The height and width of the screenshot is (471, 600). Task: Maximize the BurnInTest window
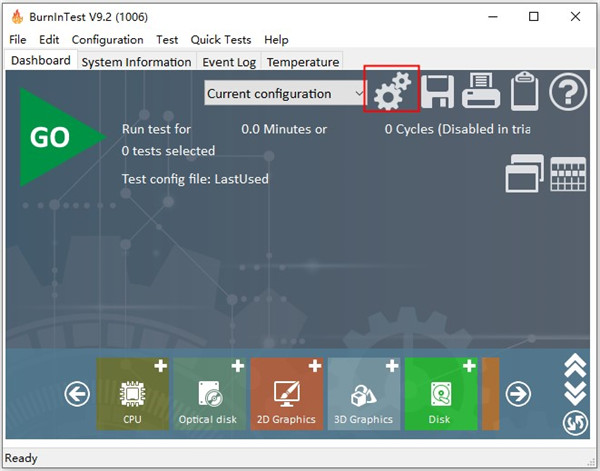point(533,16)
